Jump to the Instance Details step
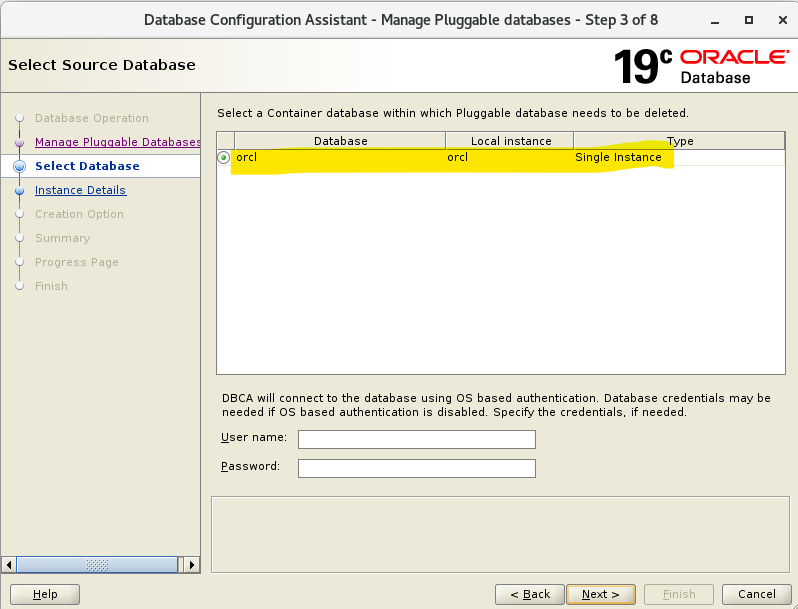Image resolution: width=798 pixels, height=609 pixels. (x=80, y=190)
